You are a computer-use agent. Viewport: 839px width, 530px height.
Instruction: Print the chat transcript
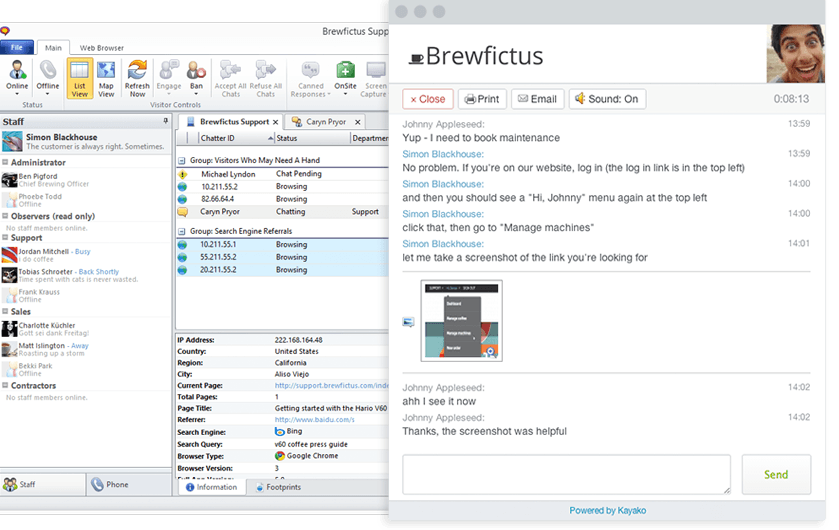pyautogui.click(x=482, y=99)
